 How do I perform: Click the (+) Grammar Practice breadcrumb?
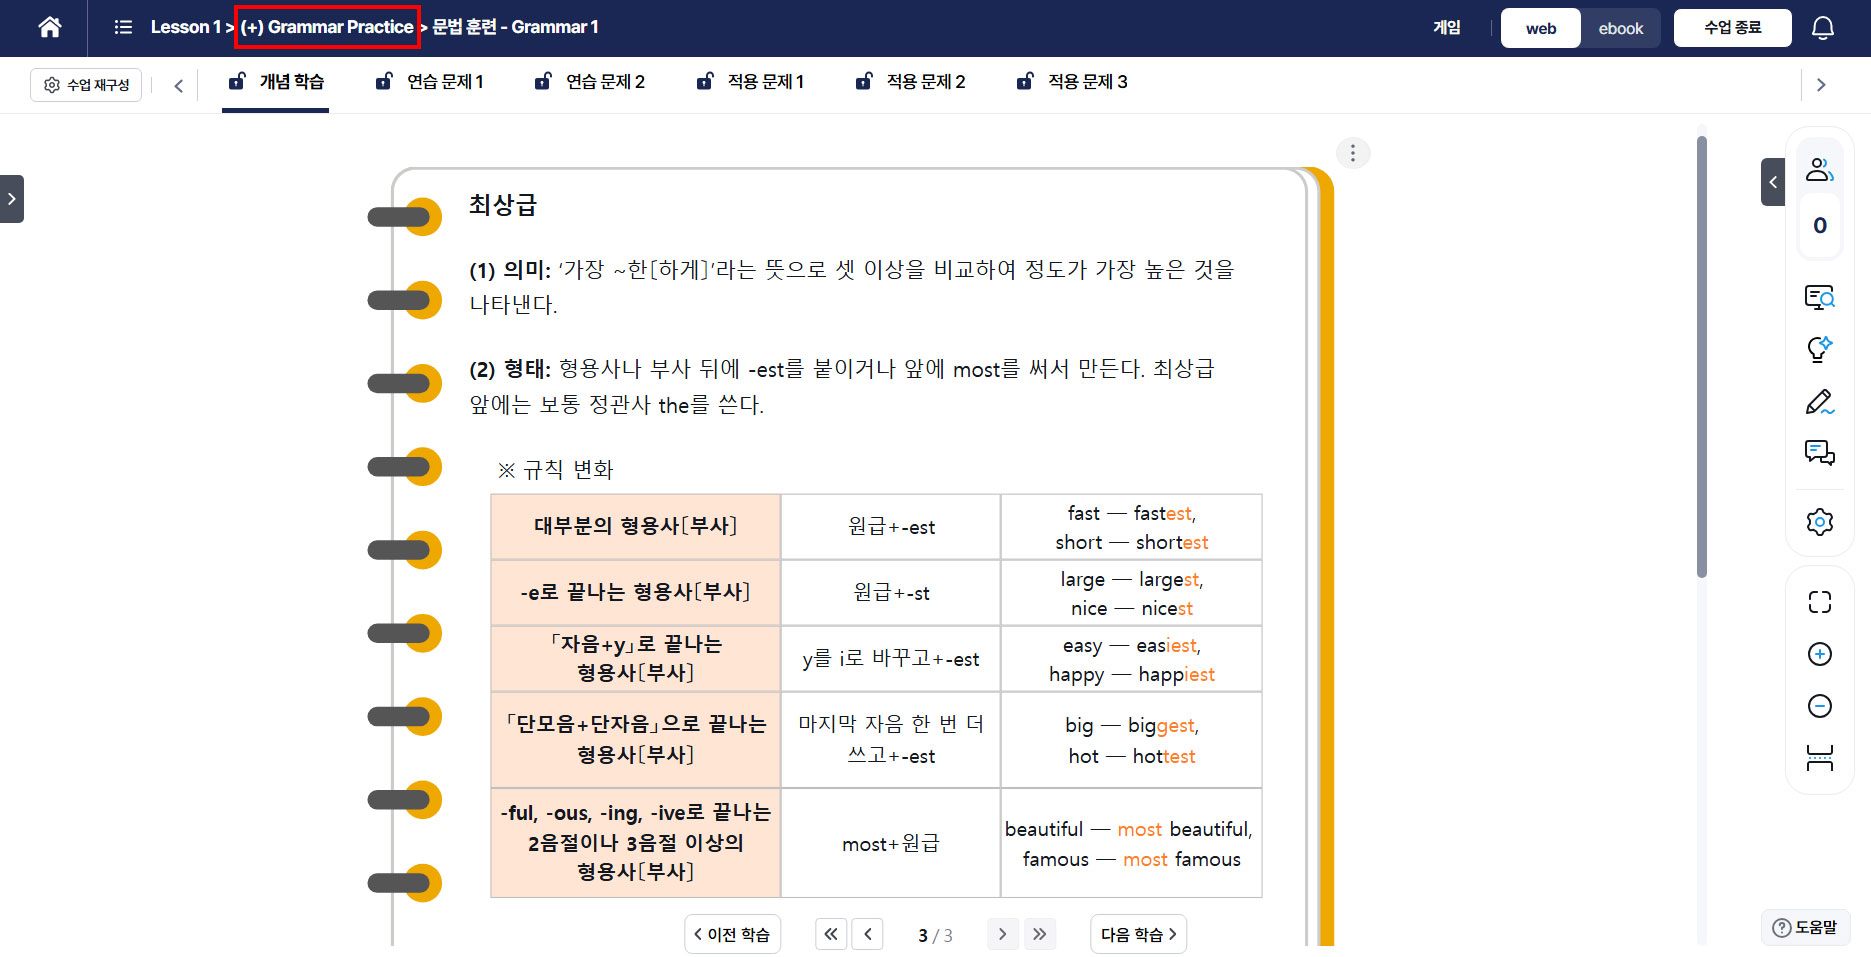327,27
